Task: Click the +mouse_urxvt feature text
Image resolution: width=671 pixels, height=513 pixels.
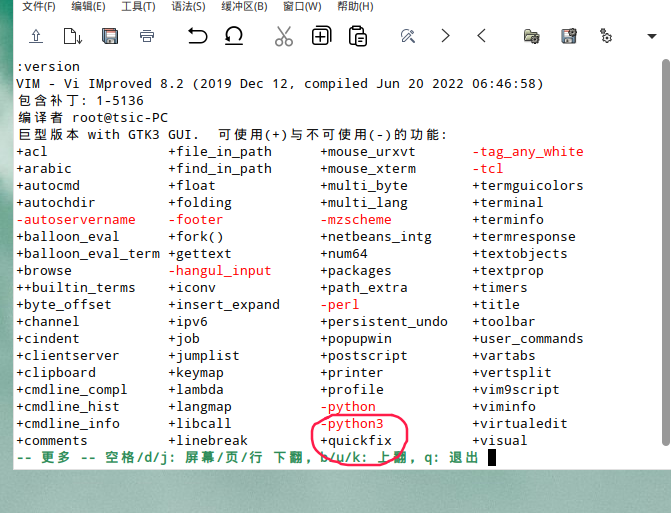Action: pos(368,151)
